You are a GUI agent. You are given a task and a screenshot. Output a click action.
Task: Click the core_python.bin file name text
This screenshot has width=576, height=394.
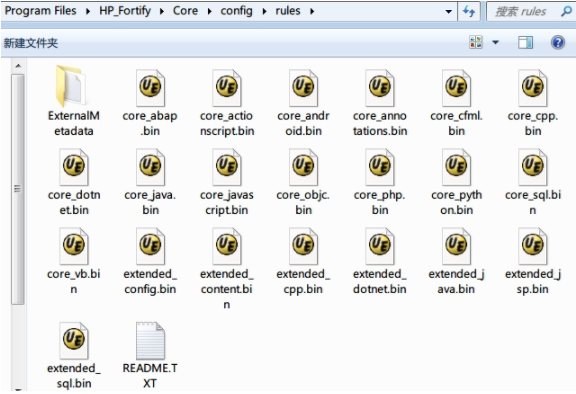tap(456, 202)
